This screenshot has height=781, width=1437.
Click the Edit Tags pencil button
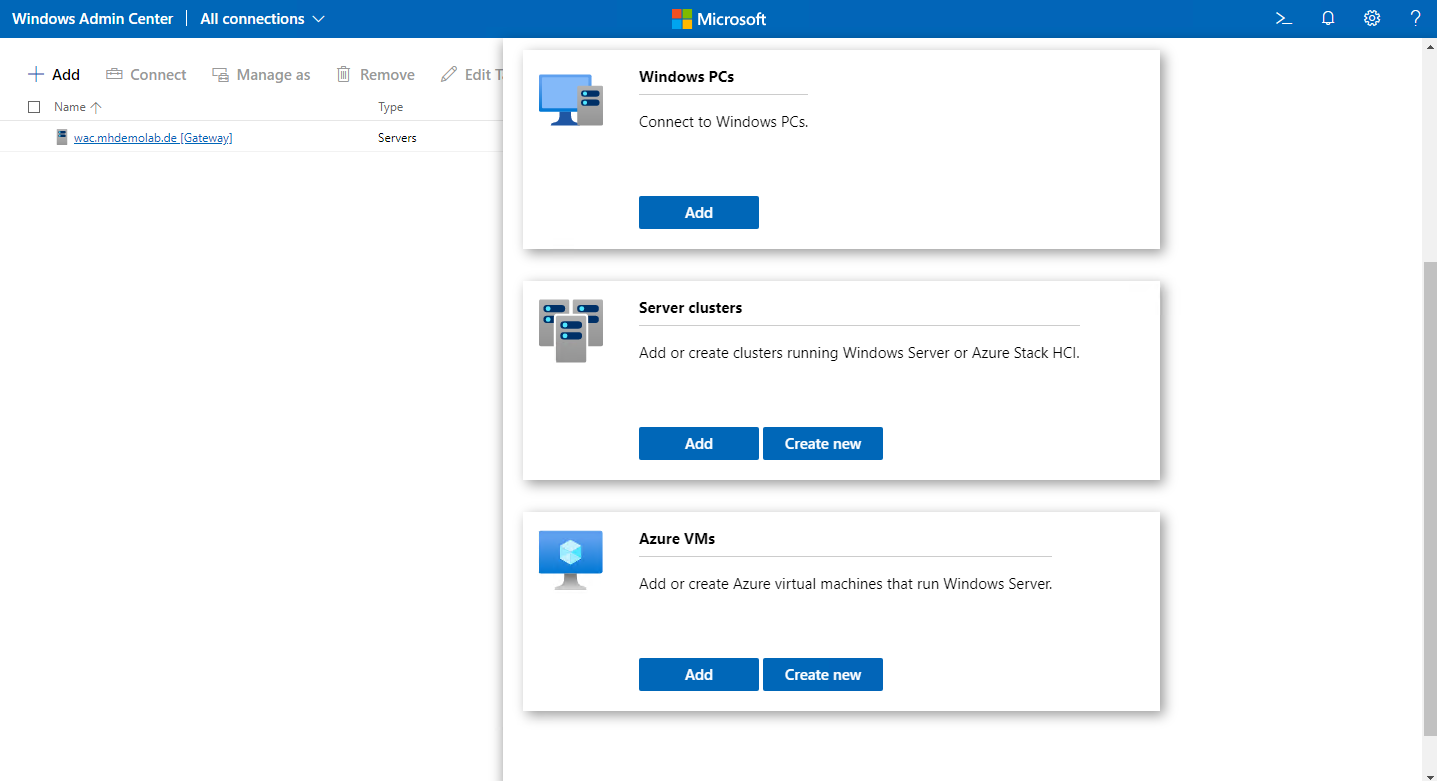click(x=471, y=74)
